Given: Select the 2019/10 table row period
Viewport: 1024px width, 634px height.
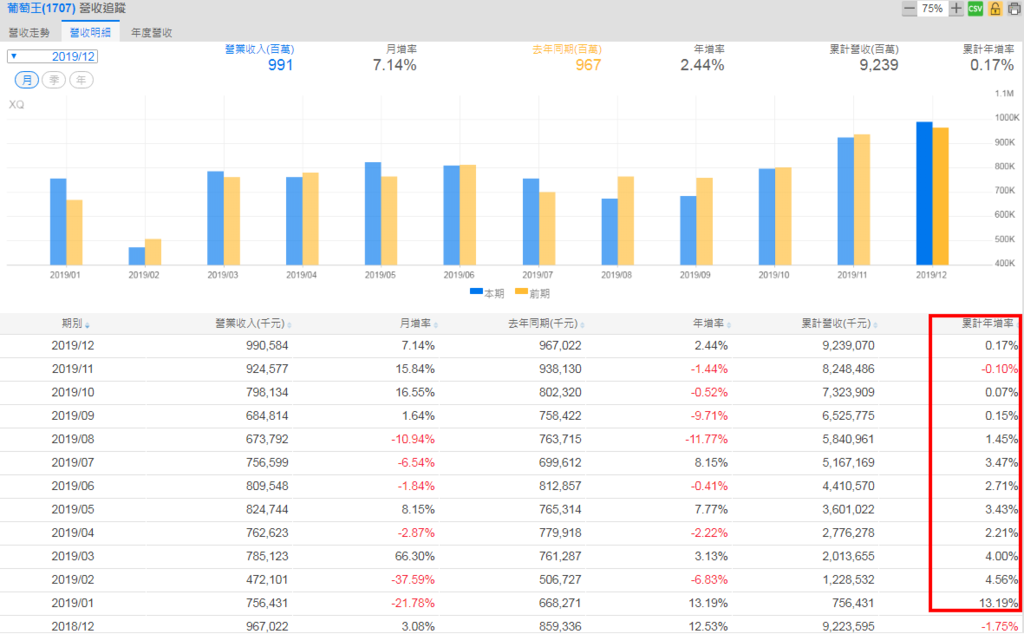Looking at the screenshot, I should coord(72,392).
